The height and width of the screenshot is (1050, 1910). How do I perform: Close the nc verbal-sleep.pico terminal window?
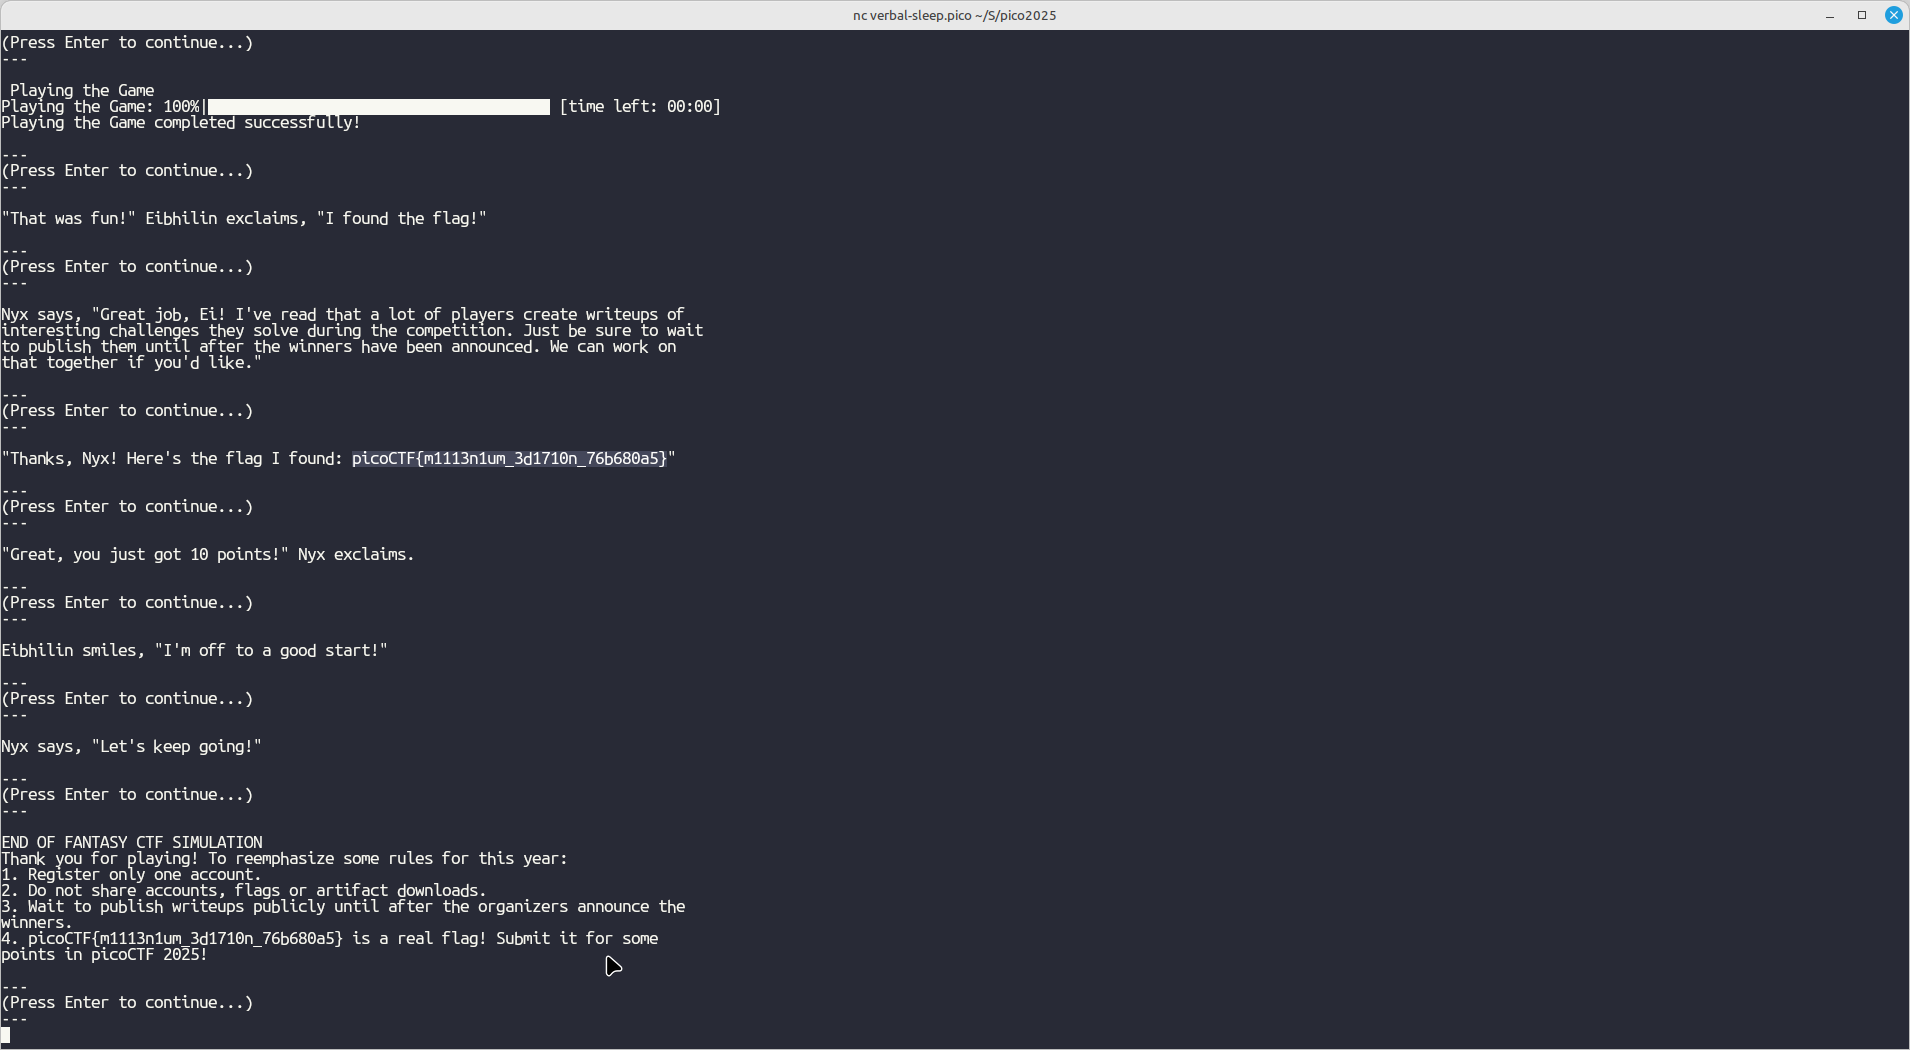pos(1893,15)
